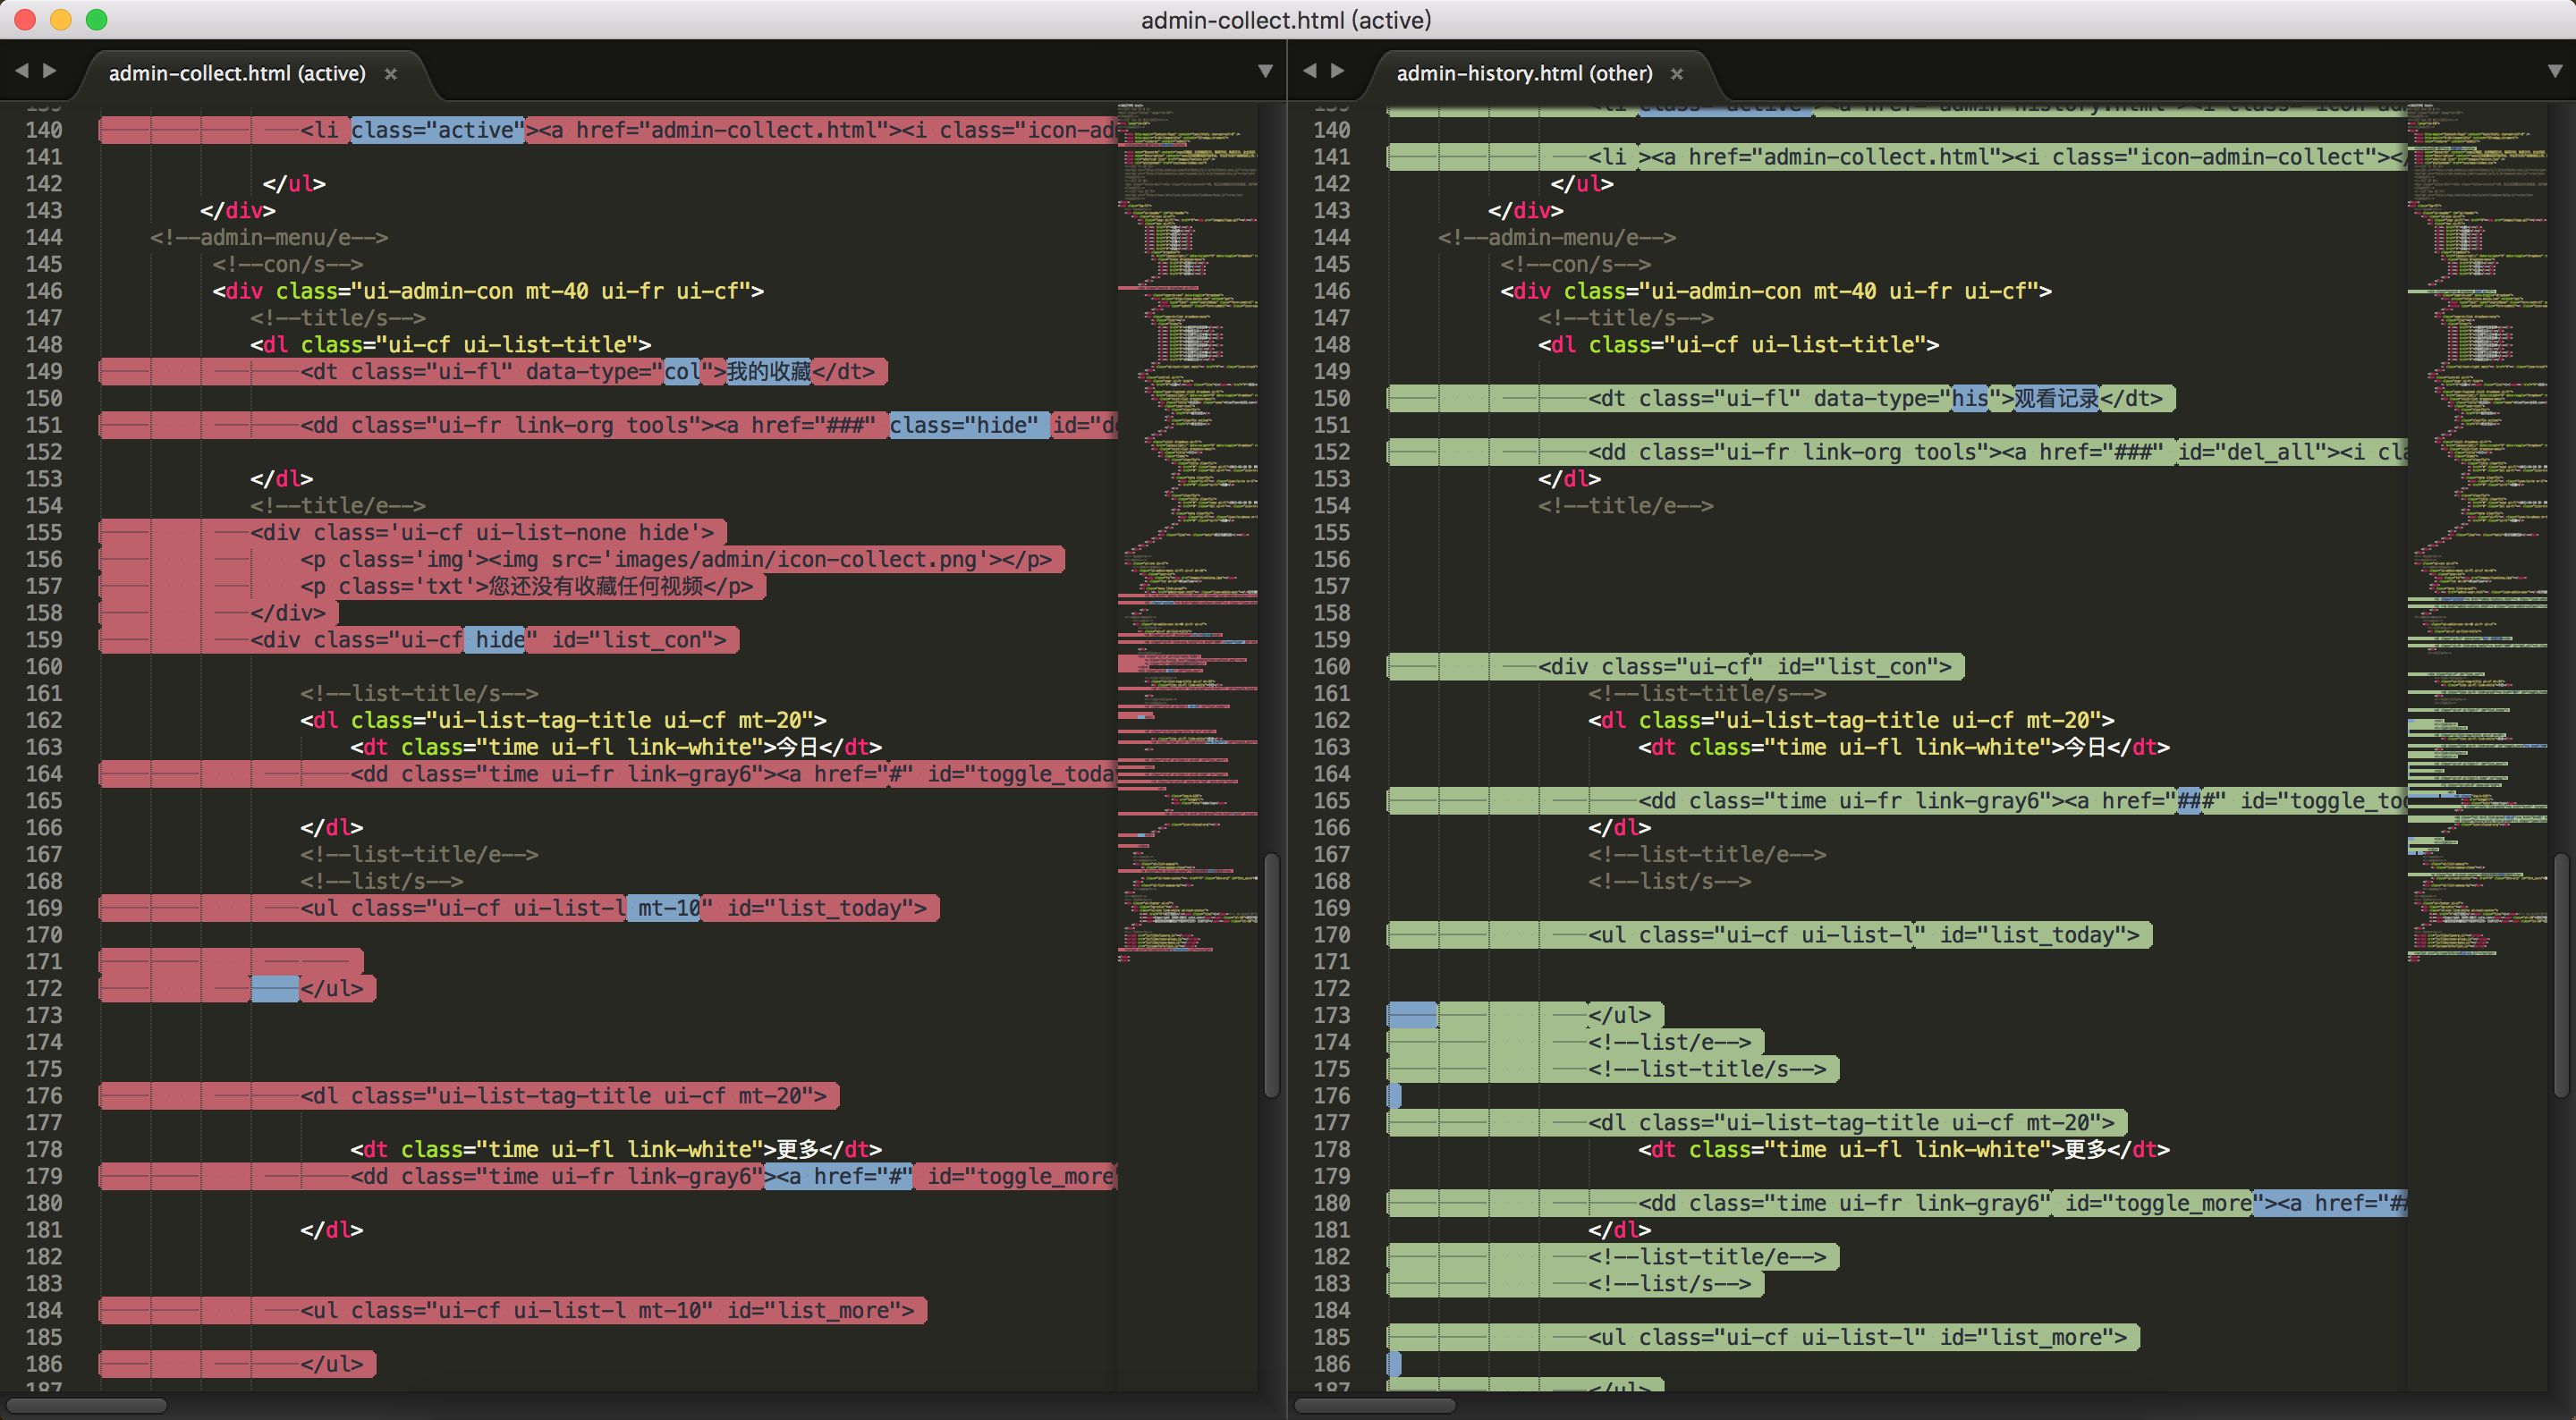Click highlighted class="active" in left pane
The width and height of the screenshot is (2576, 1420).
tap(437, 130)
